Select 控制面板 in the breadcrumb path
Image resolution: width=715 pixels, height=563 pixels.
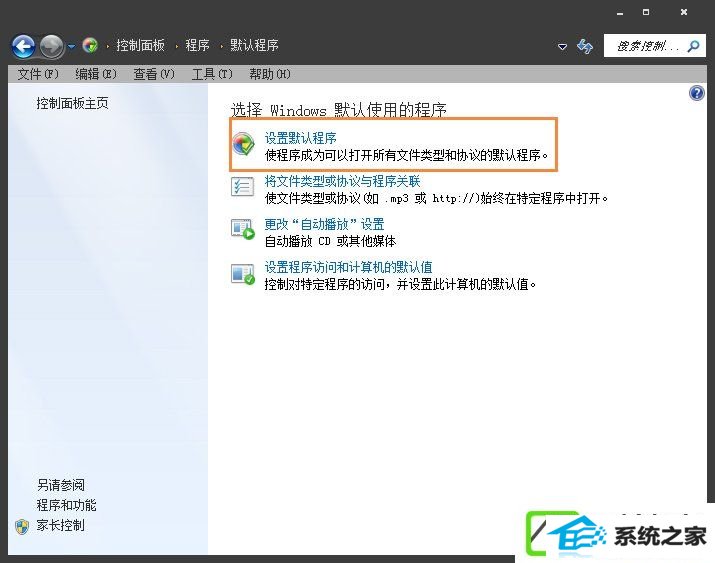[140, 45]
